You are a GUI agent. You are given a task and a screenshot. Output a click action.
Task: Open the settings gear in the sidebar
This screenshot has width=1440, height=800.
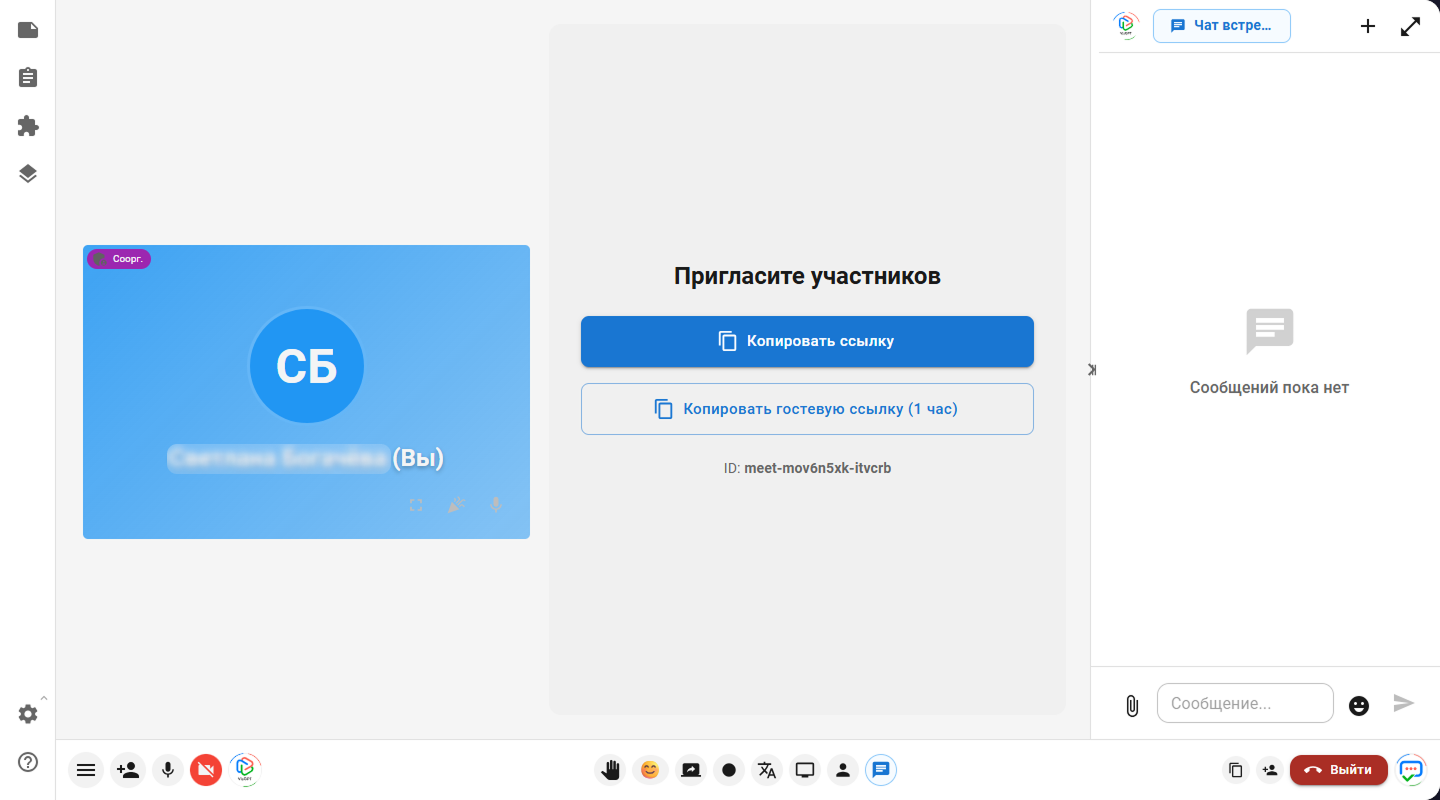(x=28, y=714)
